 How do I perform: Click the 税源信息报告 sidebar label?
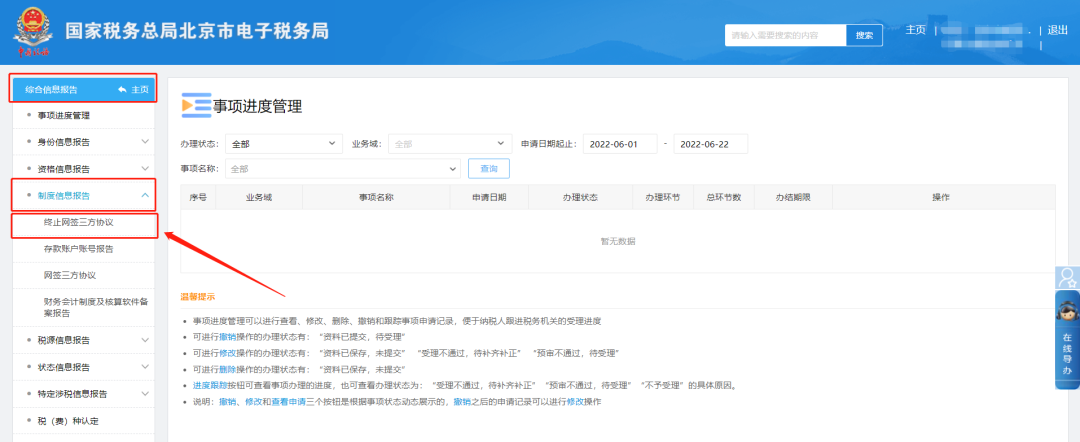tap(64, 340)
